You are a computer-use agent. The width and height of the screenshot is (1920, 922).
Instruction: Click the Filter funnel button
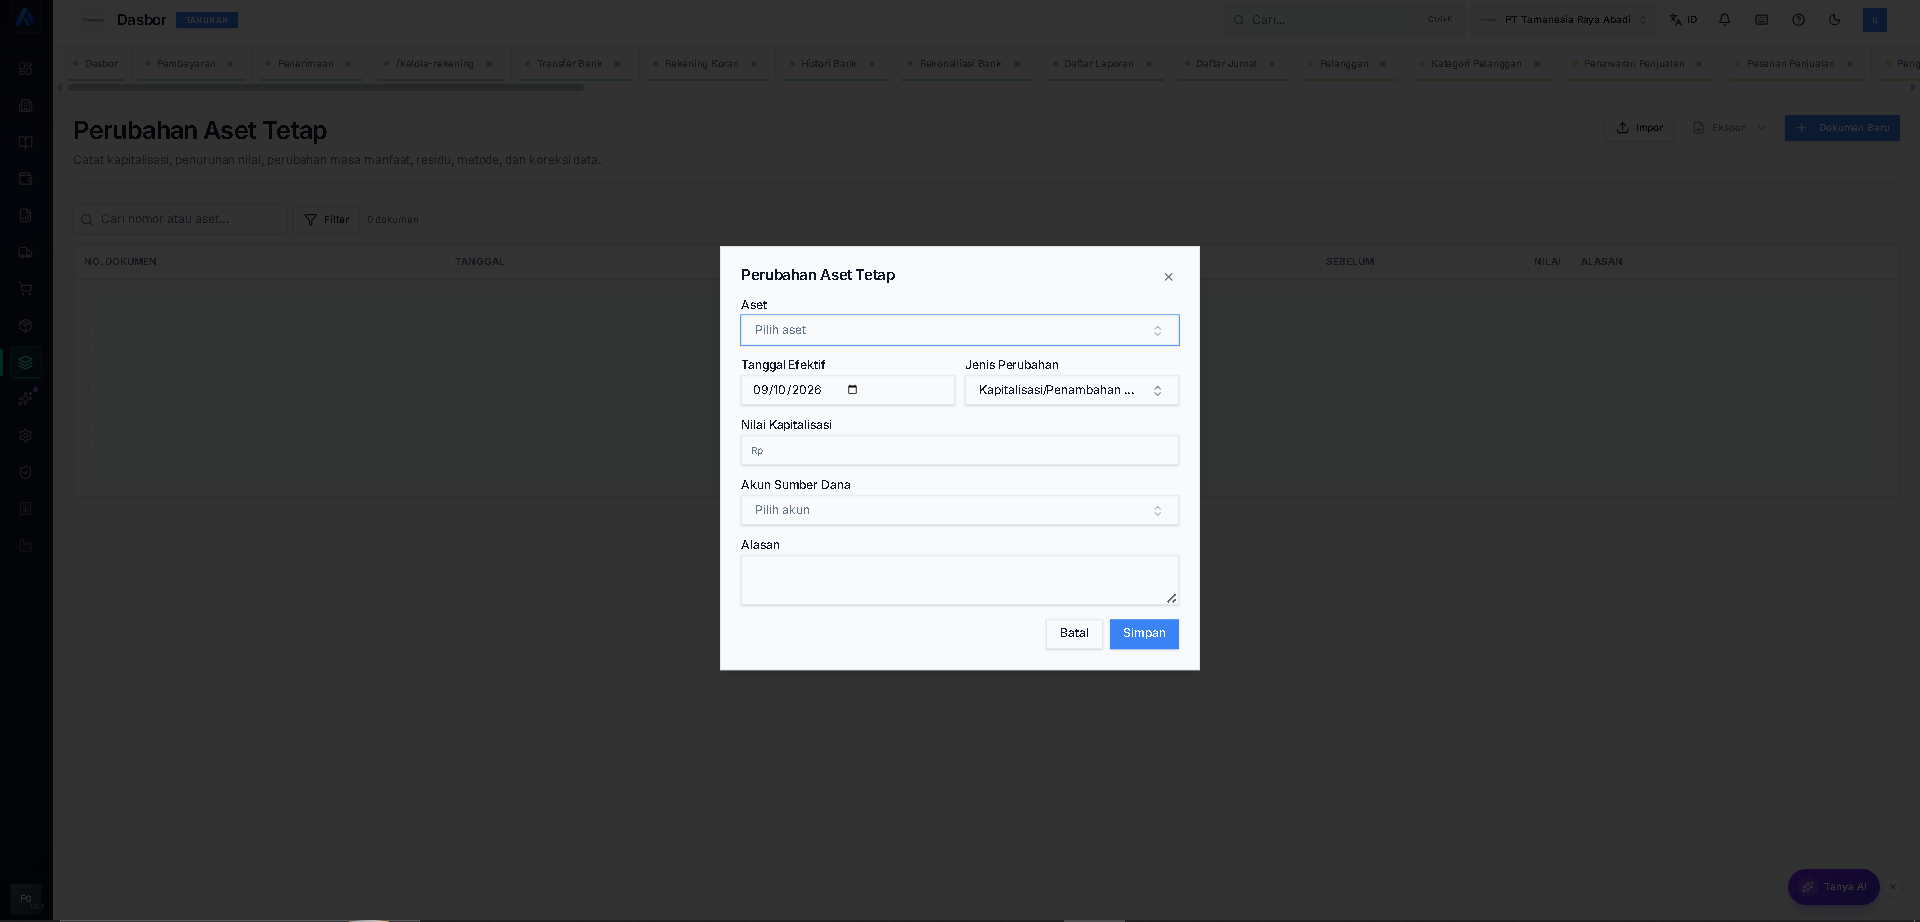[326, 220]
